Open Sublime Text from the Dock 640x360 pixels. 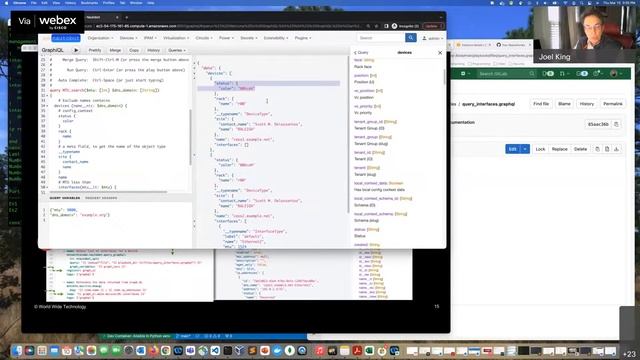tap(252, 351)
